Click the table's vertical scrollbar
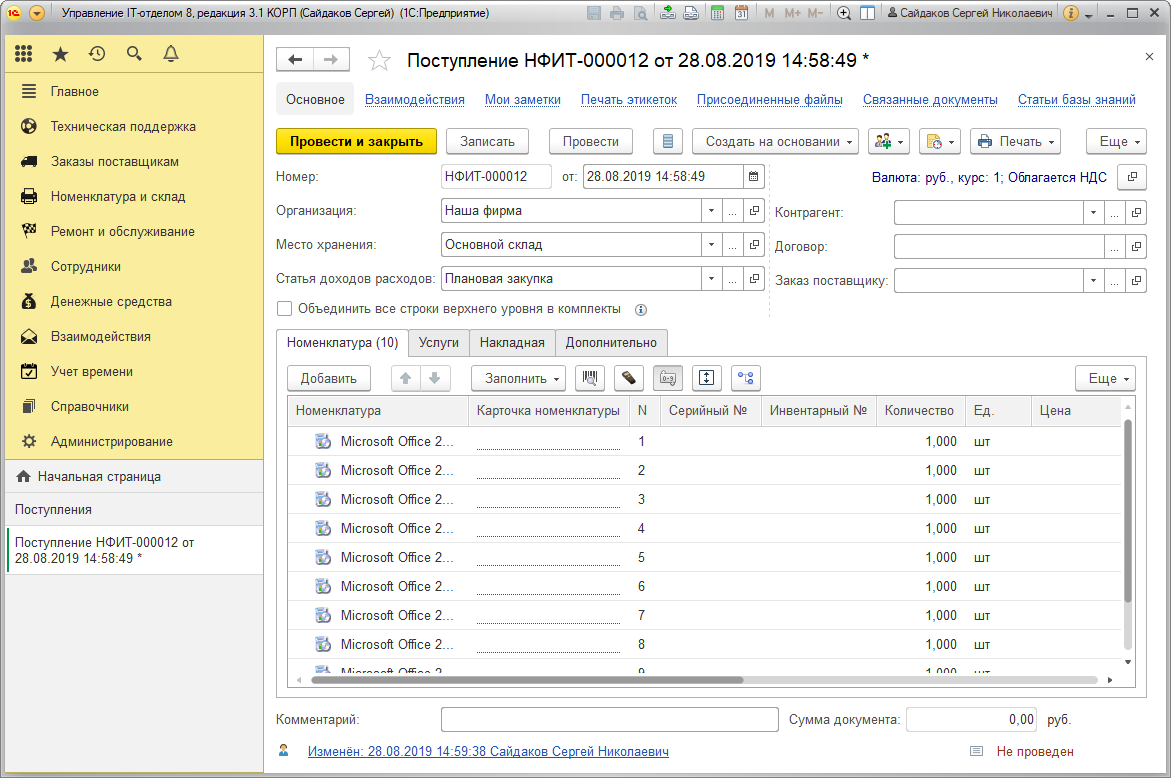Viewport: 1171px width, 778px height. click(1128, 511)
